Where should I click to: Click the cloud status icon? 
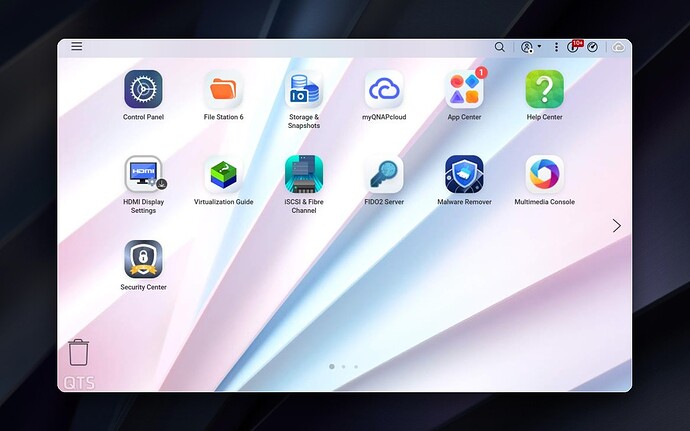coord(618,47)
